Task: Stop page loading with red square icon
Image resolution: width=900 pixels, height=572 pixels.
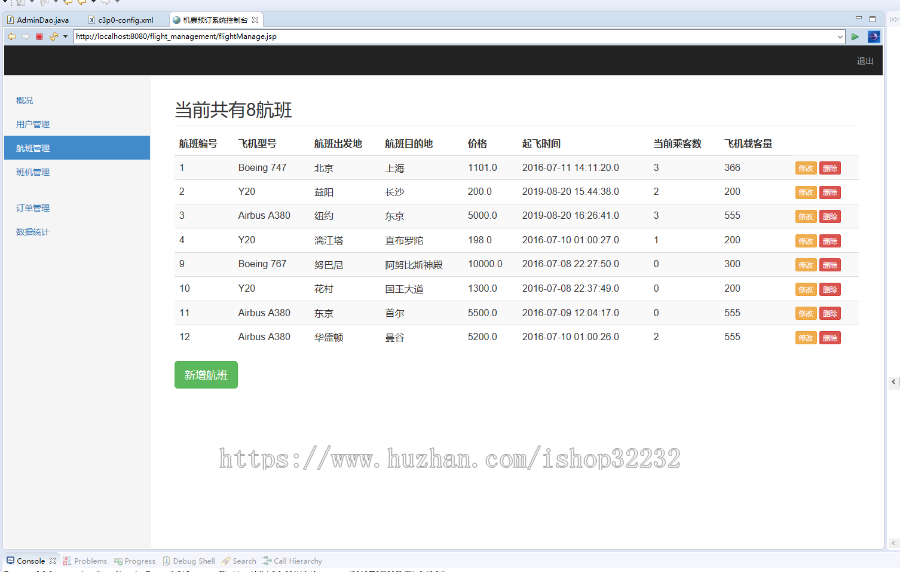Action: point(39,37)
